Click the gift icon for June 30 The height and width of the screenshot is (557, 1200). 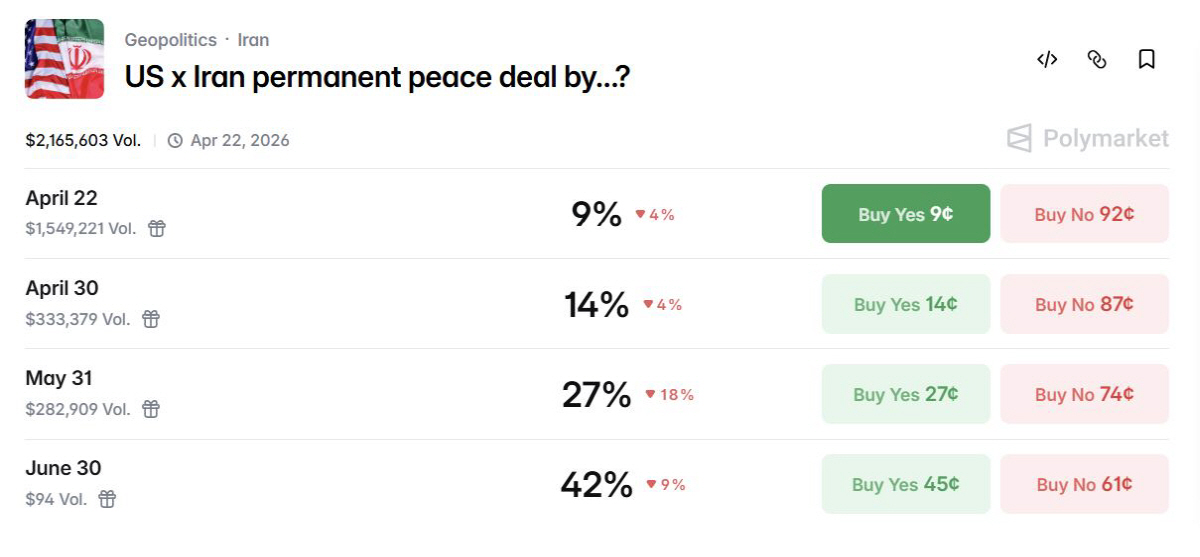click(107, 499)
